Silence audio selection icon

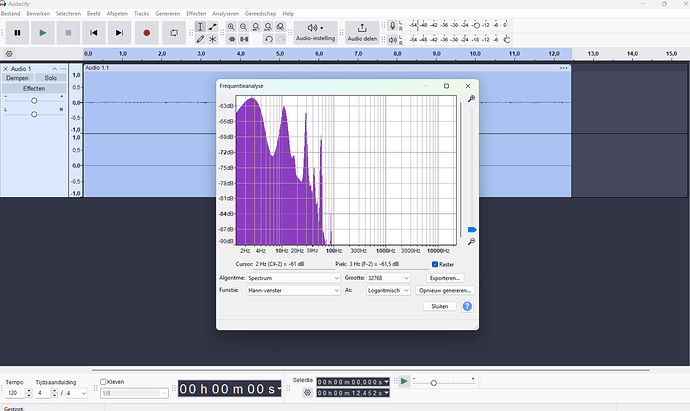tap(244, 39)
